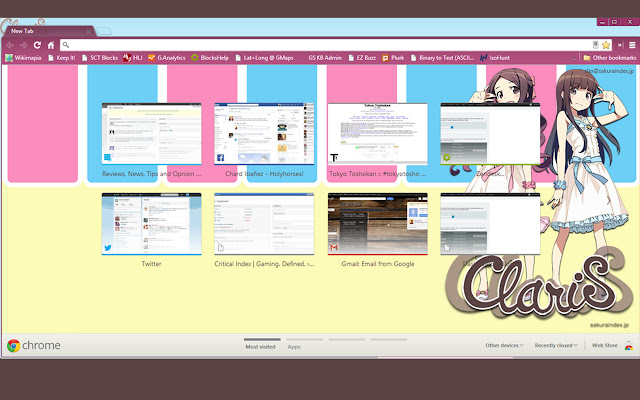The height and width of the screenshot is (400, 640).
Task: Click the Twitter caption text
Action: point(151,264)
